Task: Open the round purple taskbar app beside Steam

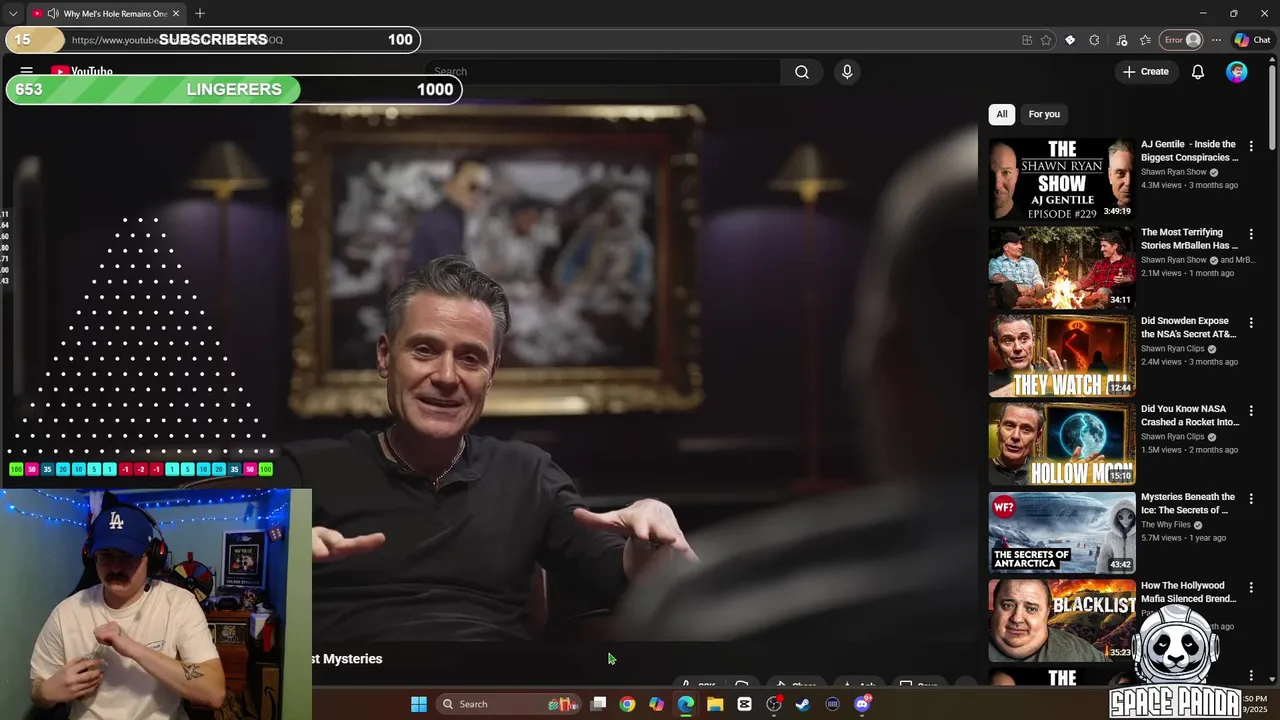Action: click(x=832, y=704)
